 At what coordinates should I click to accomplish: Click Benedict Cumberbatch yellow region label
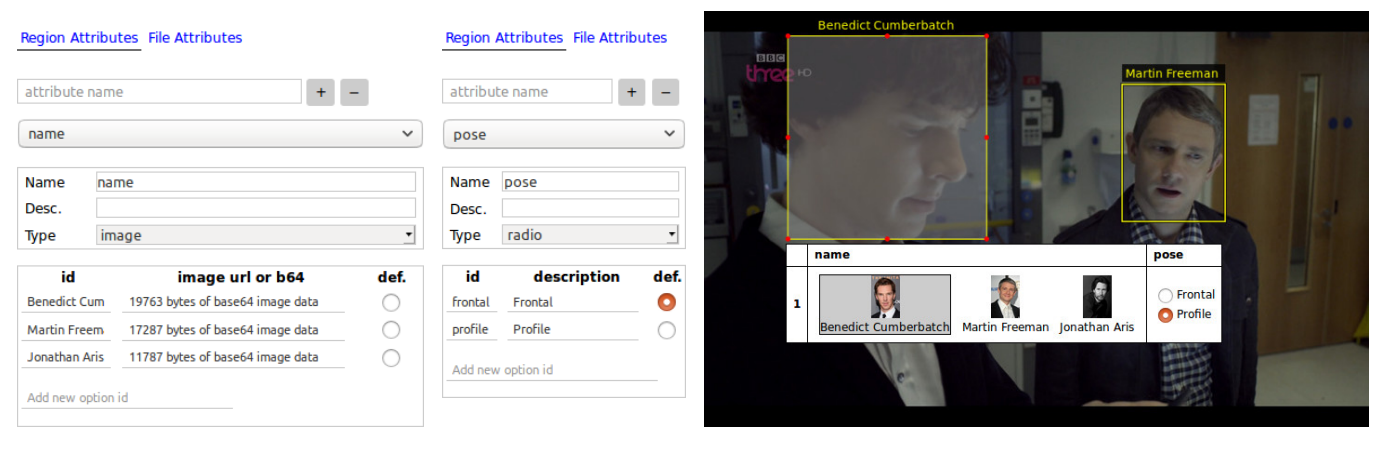[886, 26]
